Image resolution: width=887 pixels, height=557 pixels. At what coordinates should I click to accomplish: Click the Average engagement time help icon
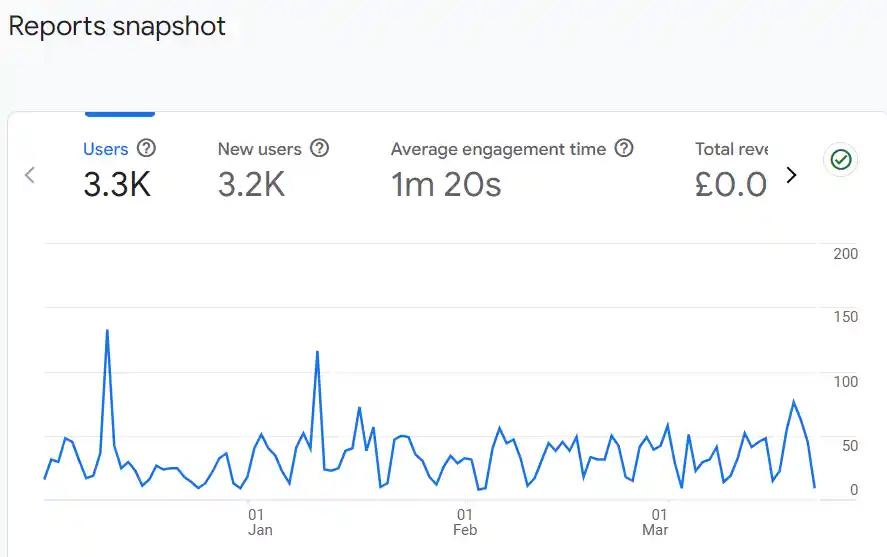[x=624, y=149]
